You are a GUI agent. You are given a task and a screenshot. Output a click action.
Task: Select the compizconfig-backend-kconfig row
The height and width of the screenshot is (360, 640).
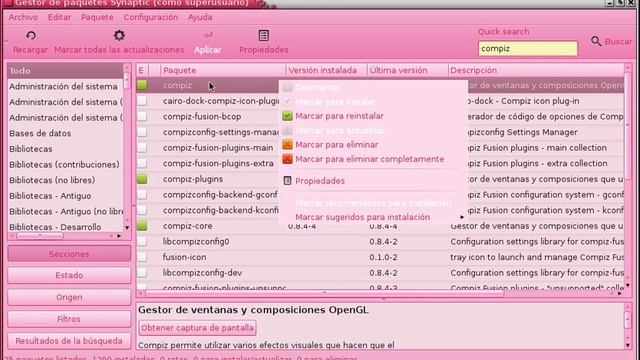point(380,210)
